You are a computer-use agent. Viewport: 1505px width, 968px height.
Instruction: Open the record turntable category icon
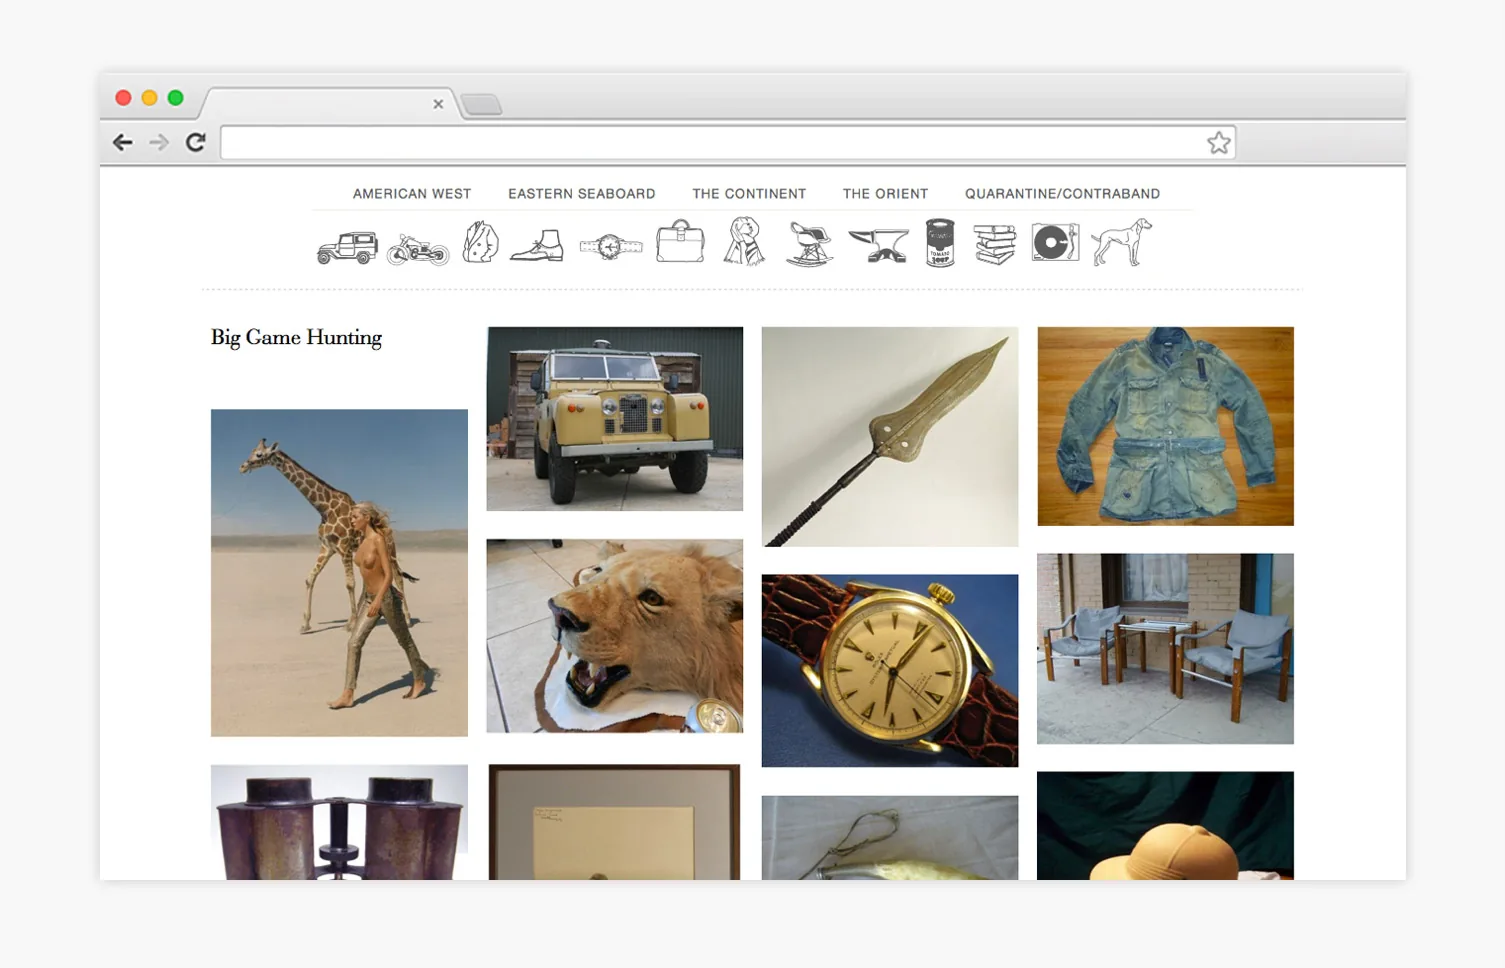tap(1055, 243)
